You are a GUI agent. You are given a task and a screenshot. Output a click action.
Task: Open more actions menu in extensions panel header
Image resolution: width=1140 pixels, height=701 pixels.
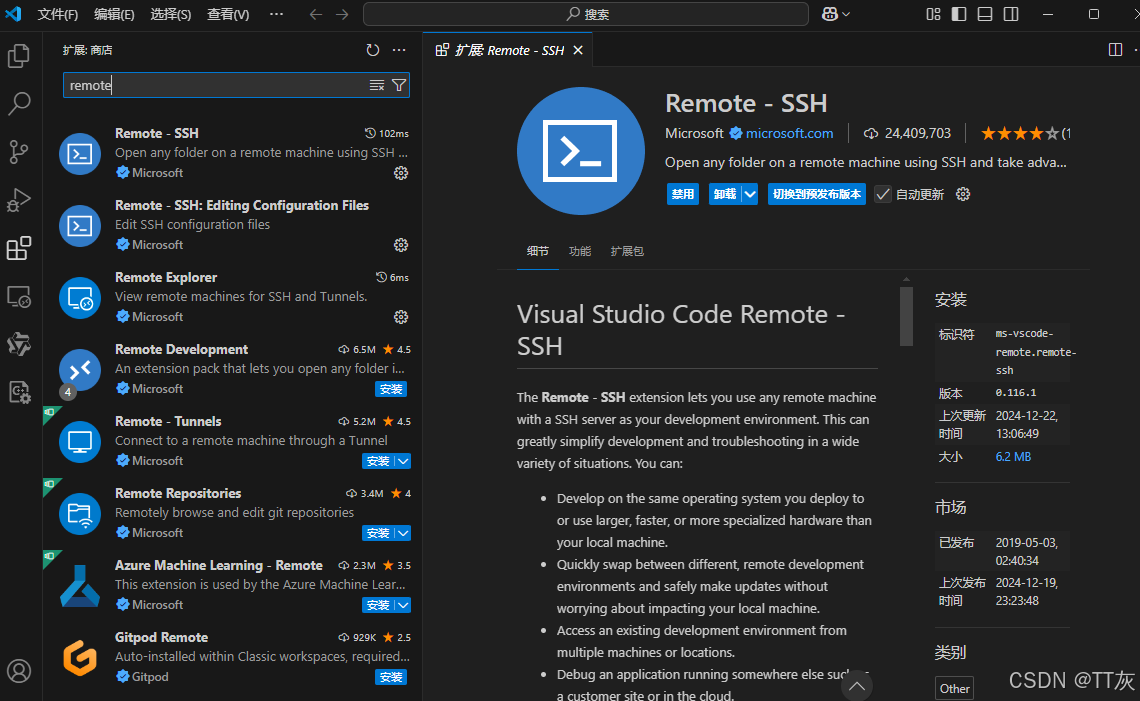(399, 50)
